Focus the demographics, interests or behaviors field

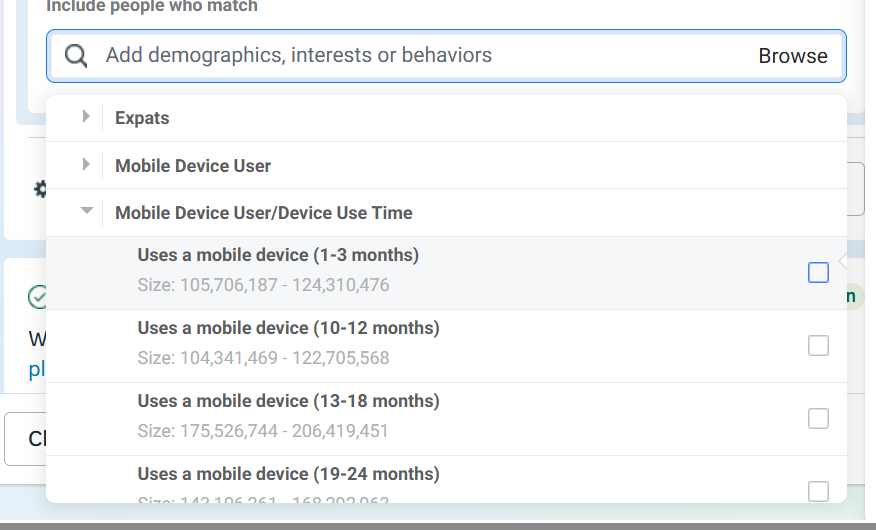pos(400,56)
